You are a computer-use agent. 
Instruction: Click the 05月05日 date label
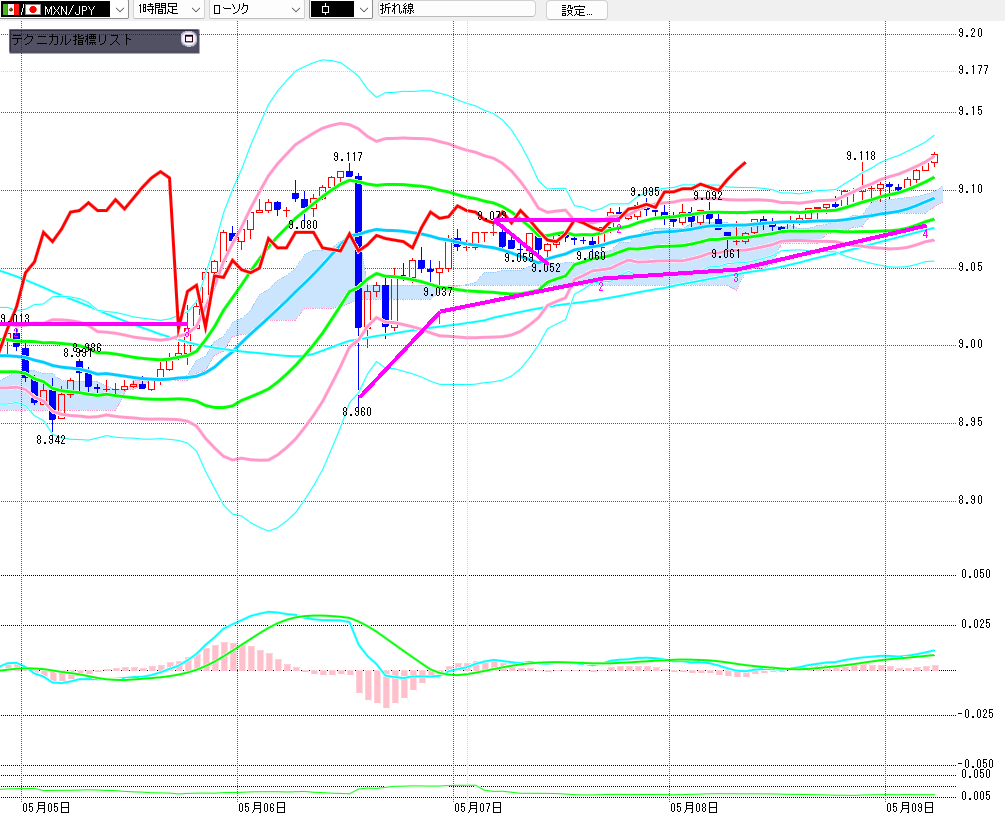click(x=46, y=808)
